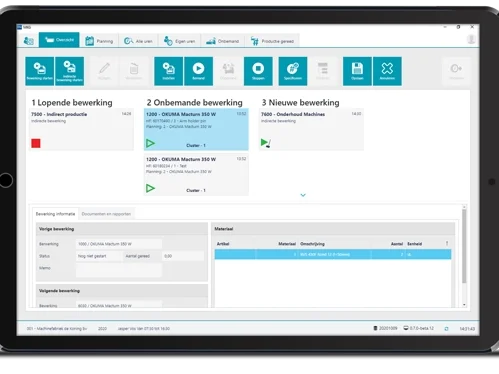This screenshot has height=374, width=499.
Task: Click the Annuleren cancel button
Action: click(387, 71)
